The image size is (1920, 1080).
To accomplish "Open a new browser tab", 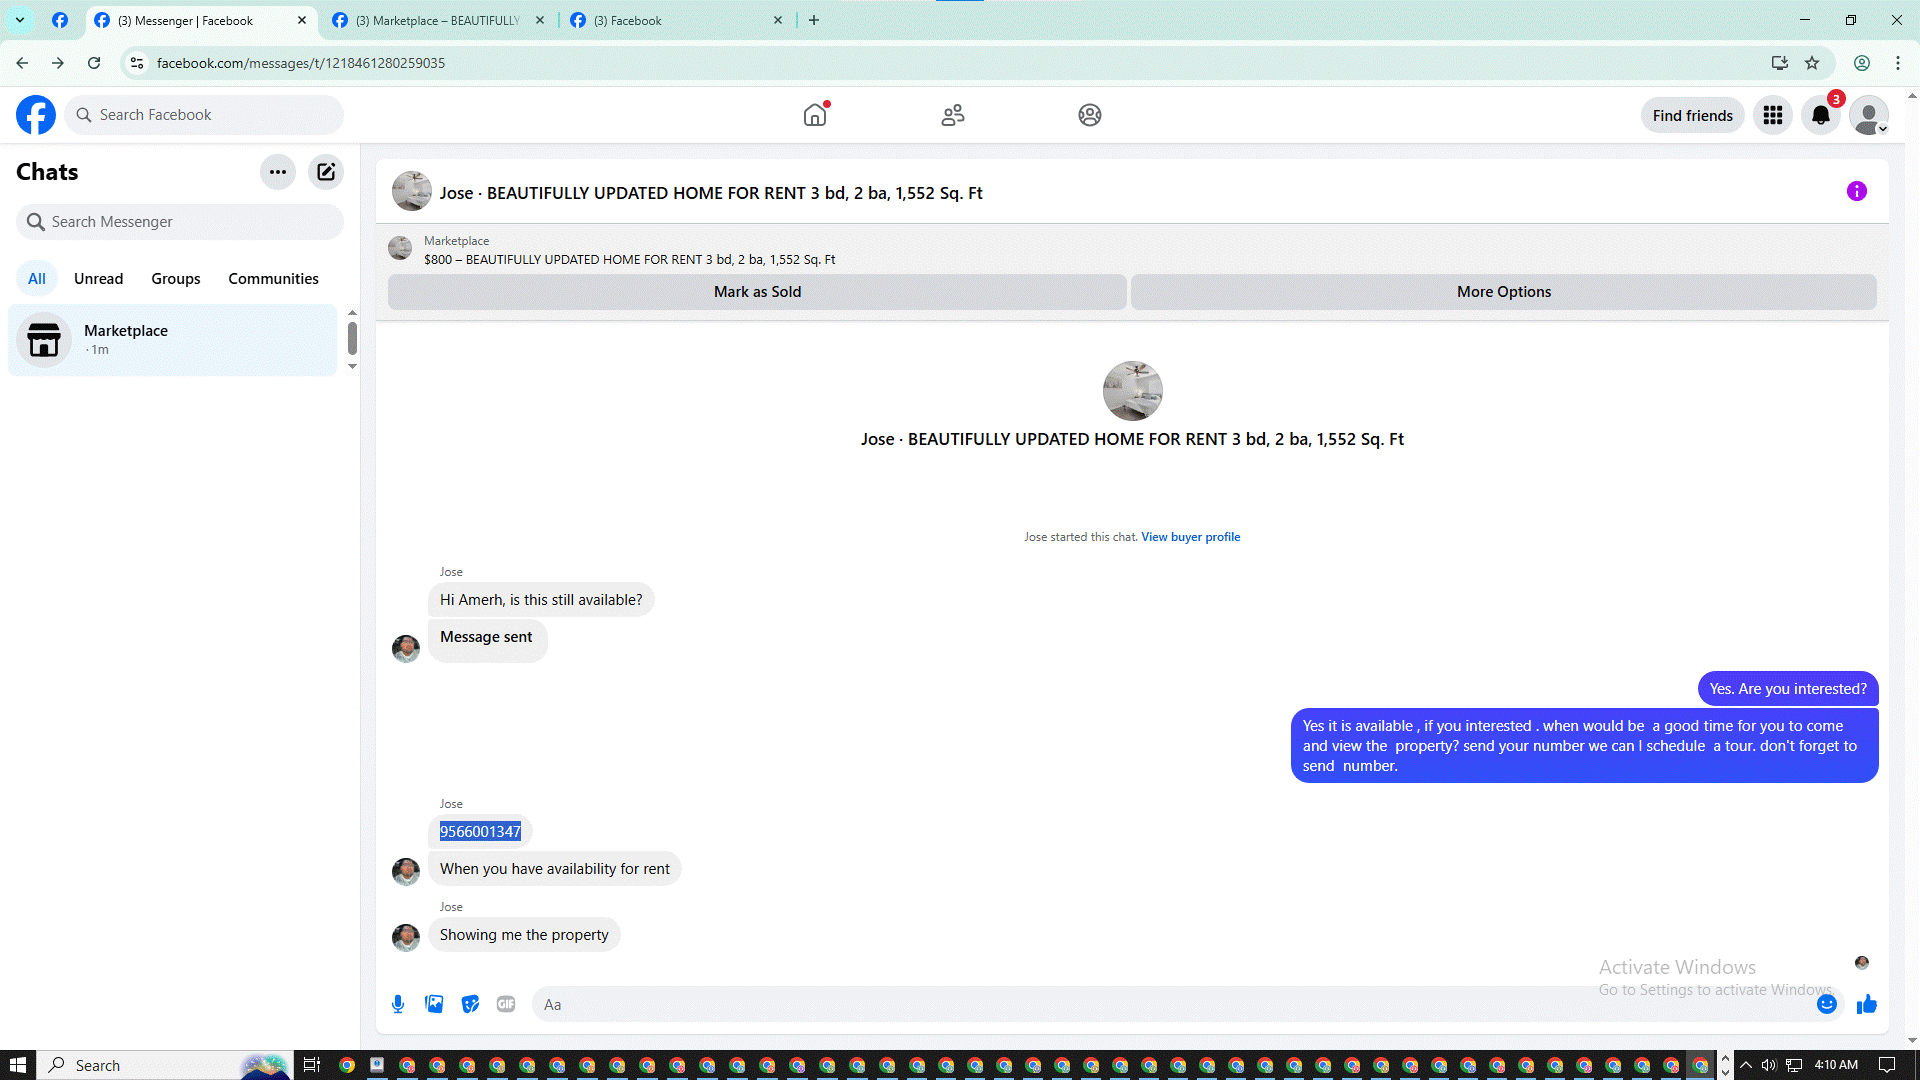I will click(x=814, y=20).
